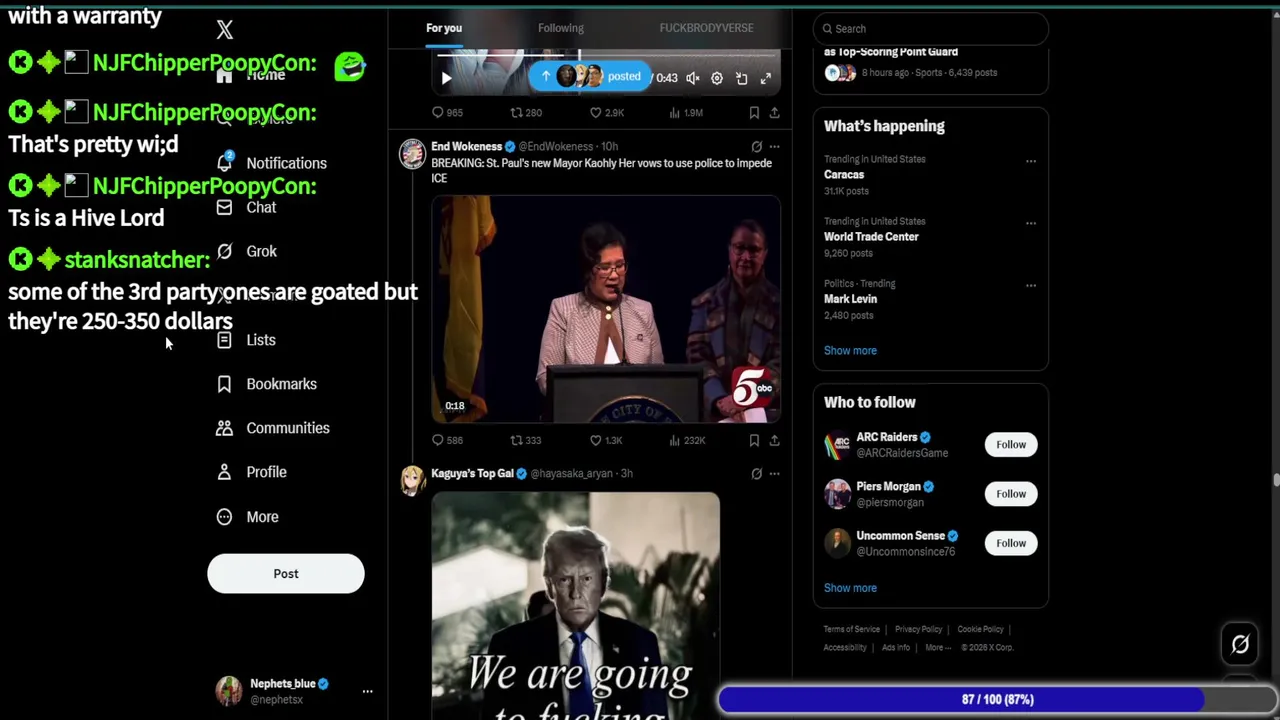This screenshot has height=720, width=1280.
Task: Click the Lists icon
Action: tap(225, 340)
